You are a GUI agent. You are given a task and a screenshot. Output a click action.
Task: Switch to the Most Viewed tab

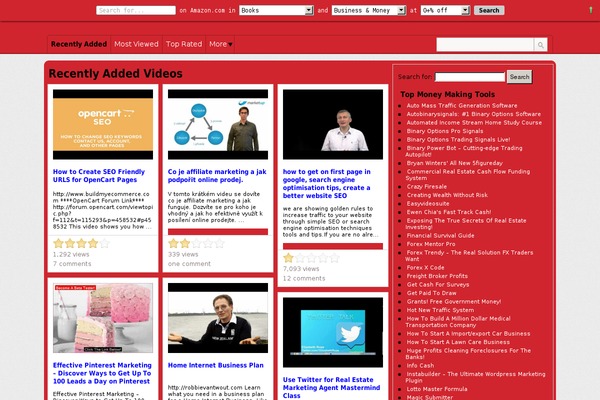[x=136, y=44]
